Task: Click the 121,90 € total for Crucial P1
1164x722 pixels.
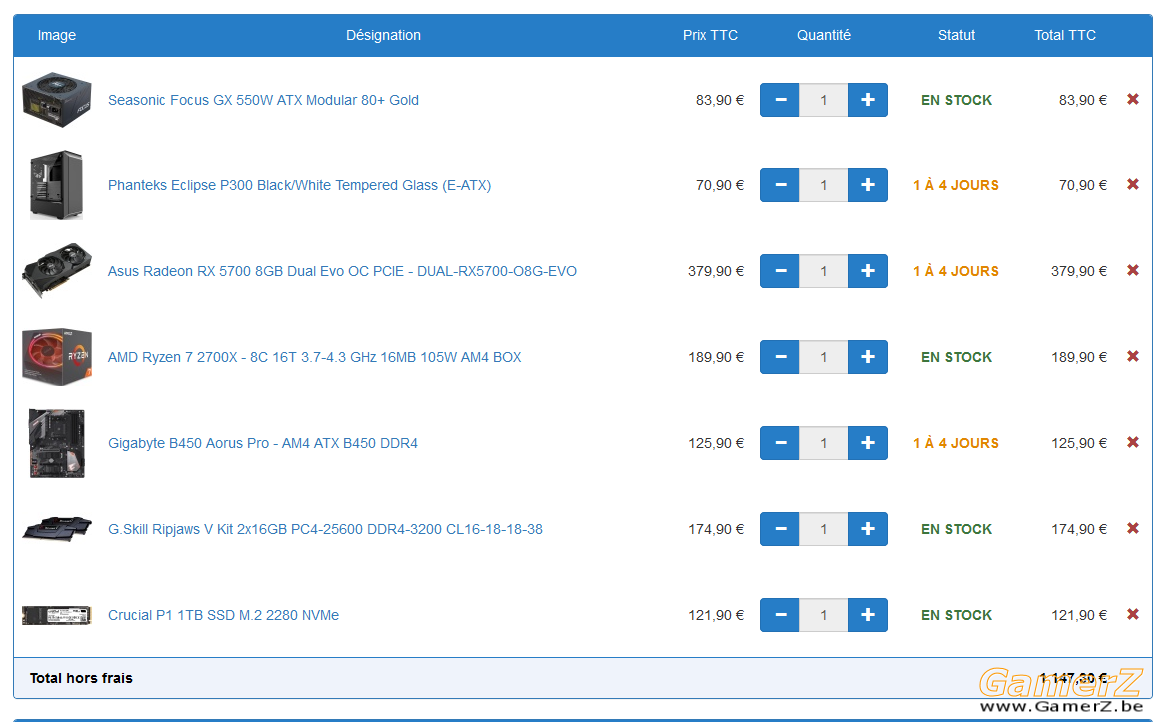Action: pyautogui.click(x=1079, y=615)
